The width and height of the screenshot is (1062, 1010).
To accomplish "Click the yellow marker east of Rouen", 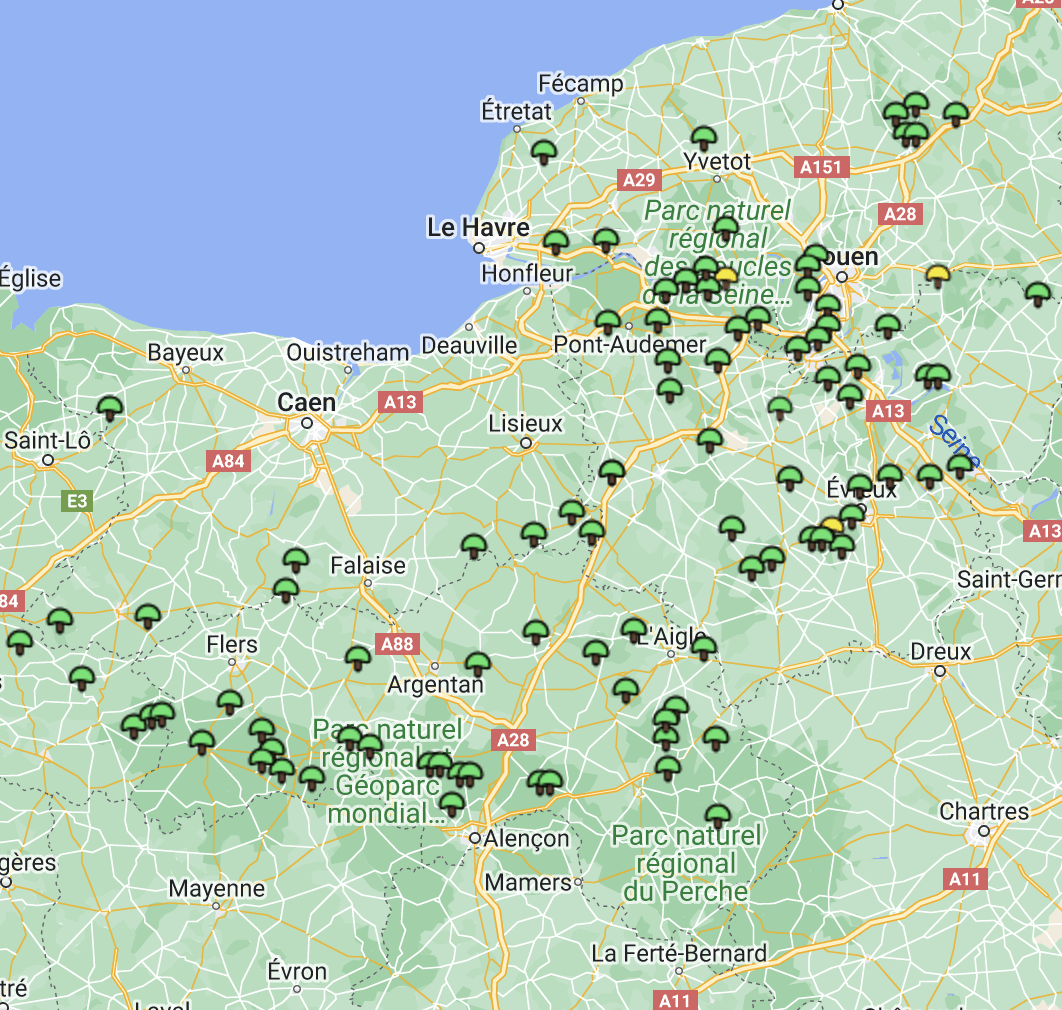I will click(938, 272).
